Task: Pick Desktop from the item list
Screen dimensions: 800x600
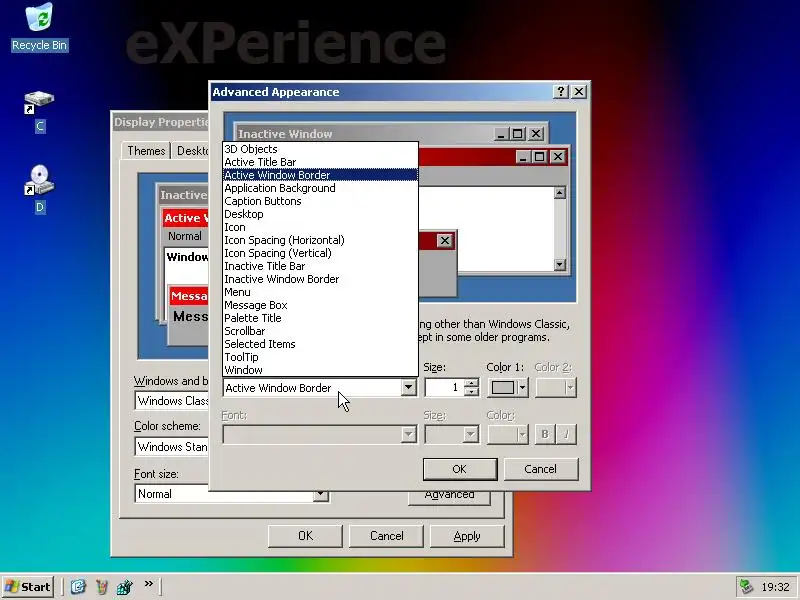Action: point(320,214)
